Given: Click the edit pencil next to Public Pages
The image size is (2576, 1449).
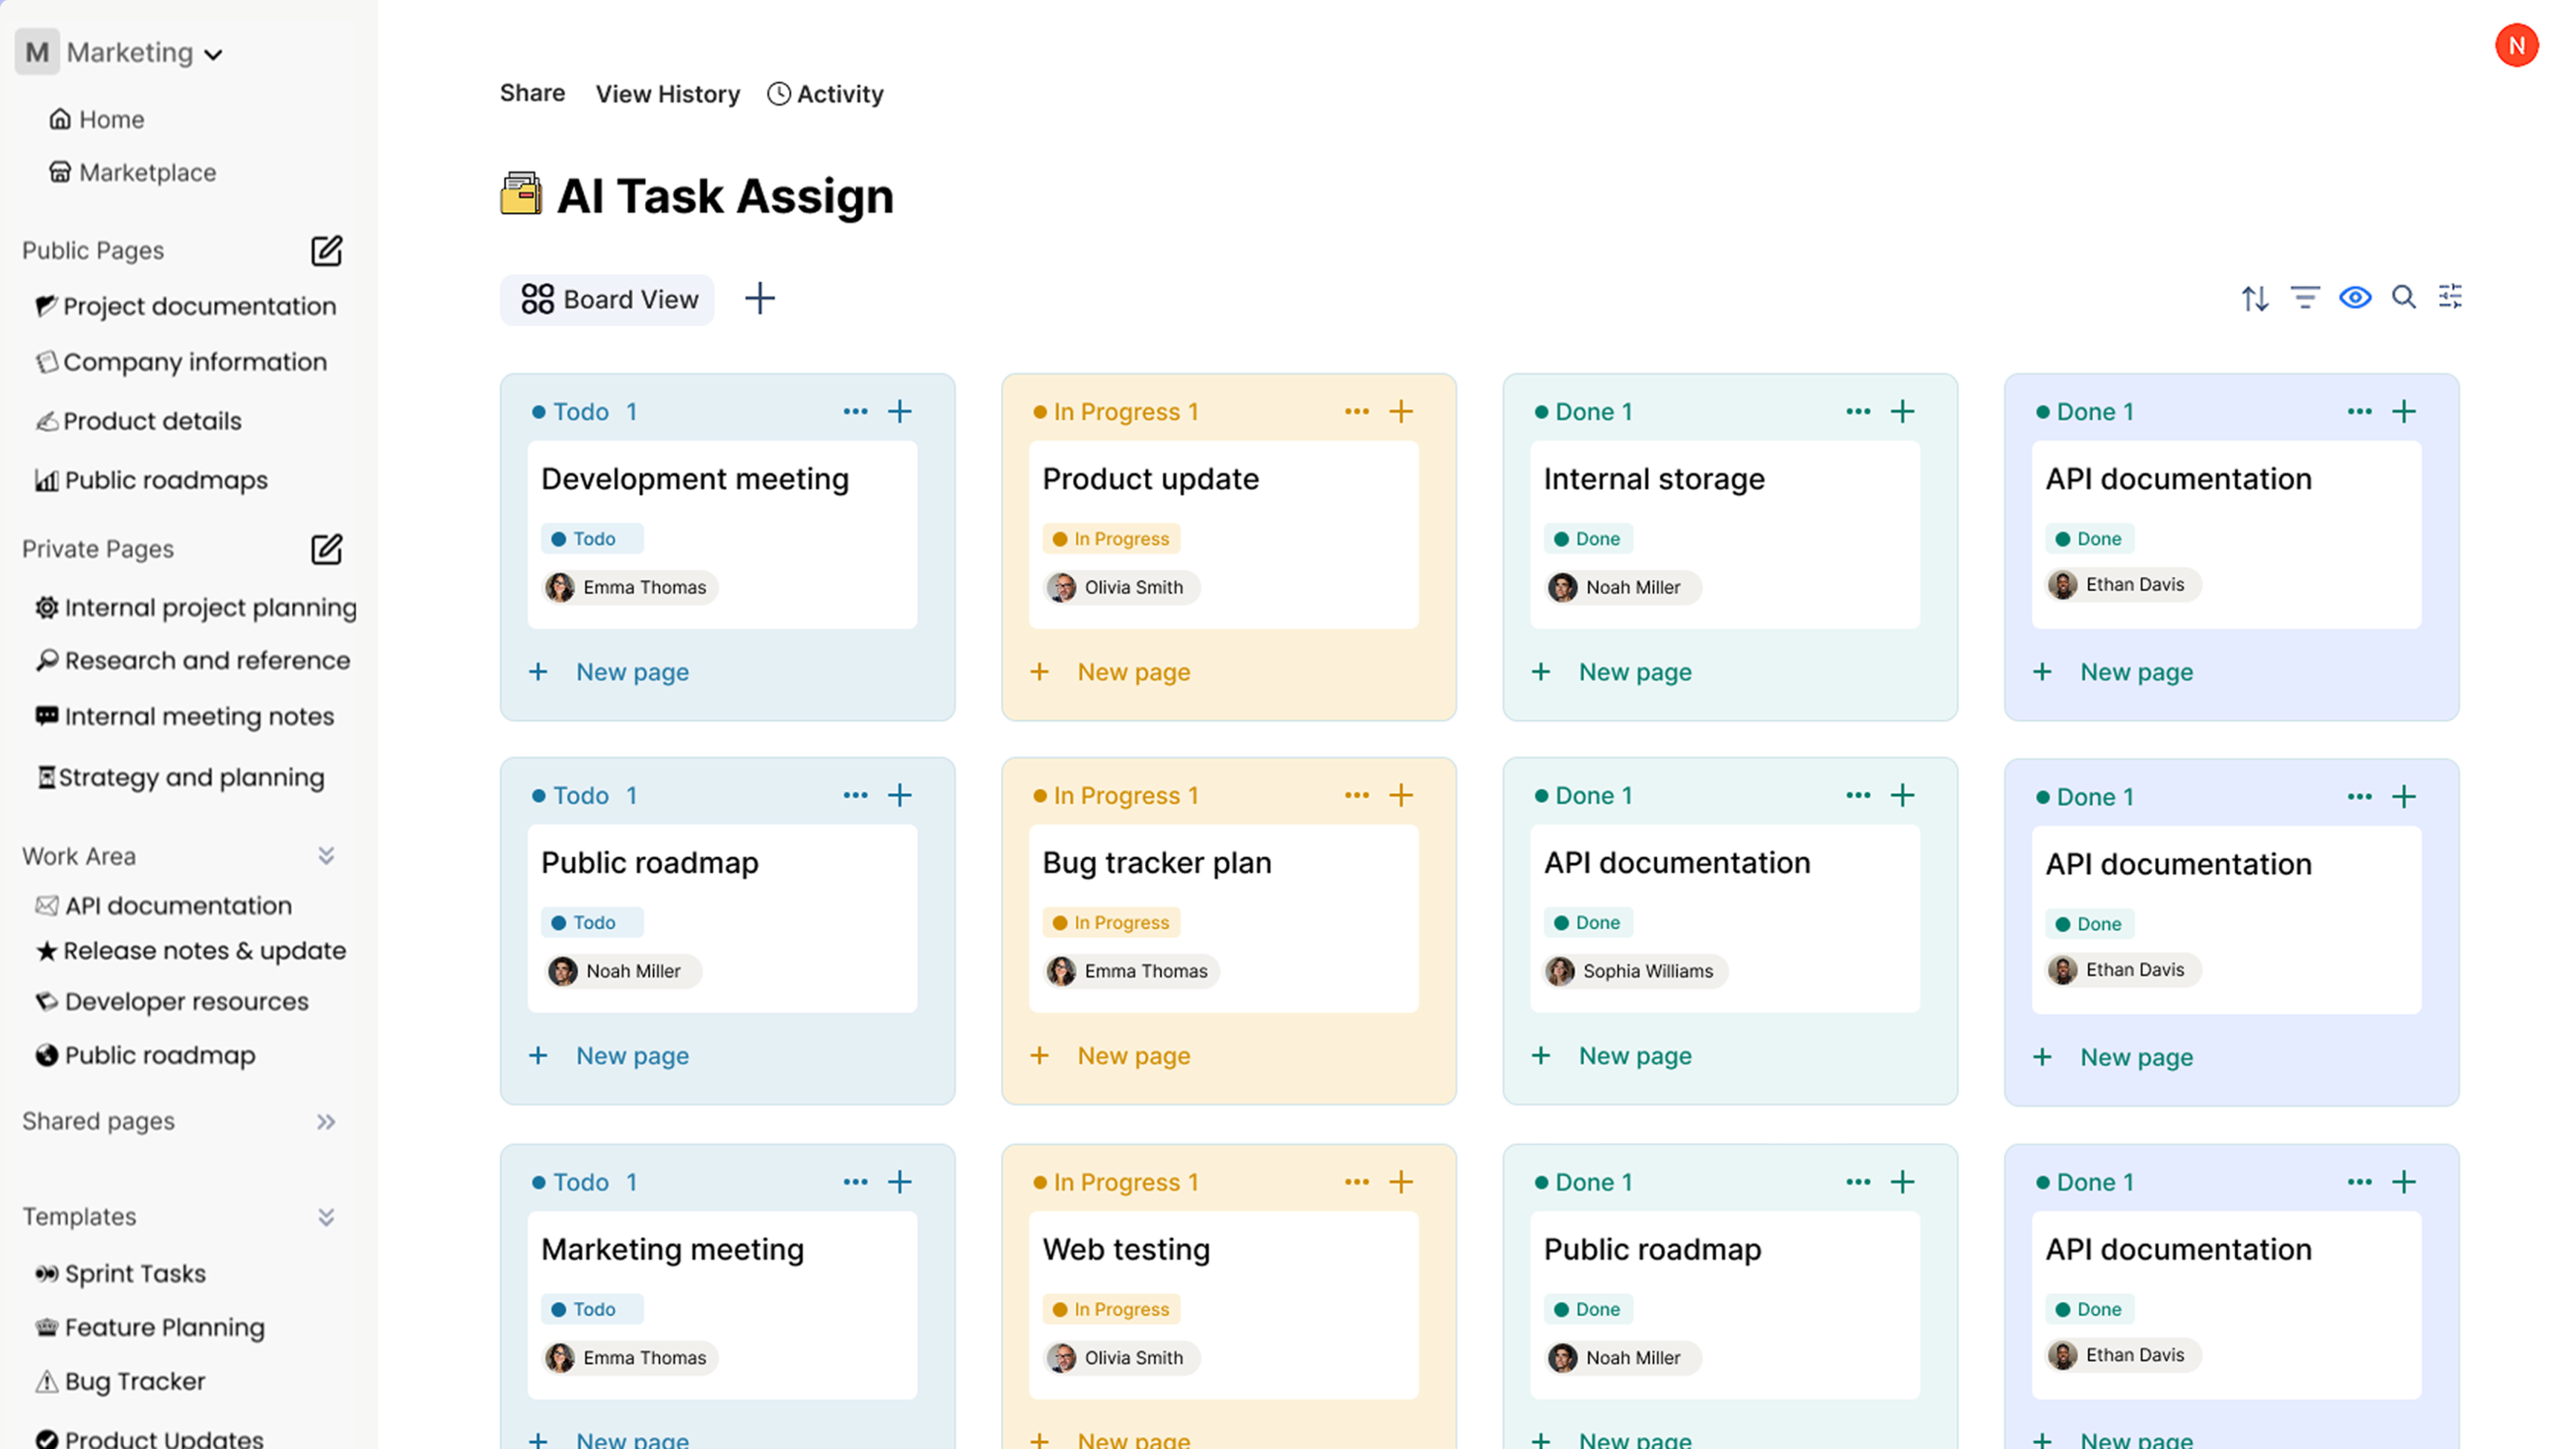Looking at the screenshot, I should (x=326, y=251).
